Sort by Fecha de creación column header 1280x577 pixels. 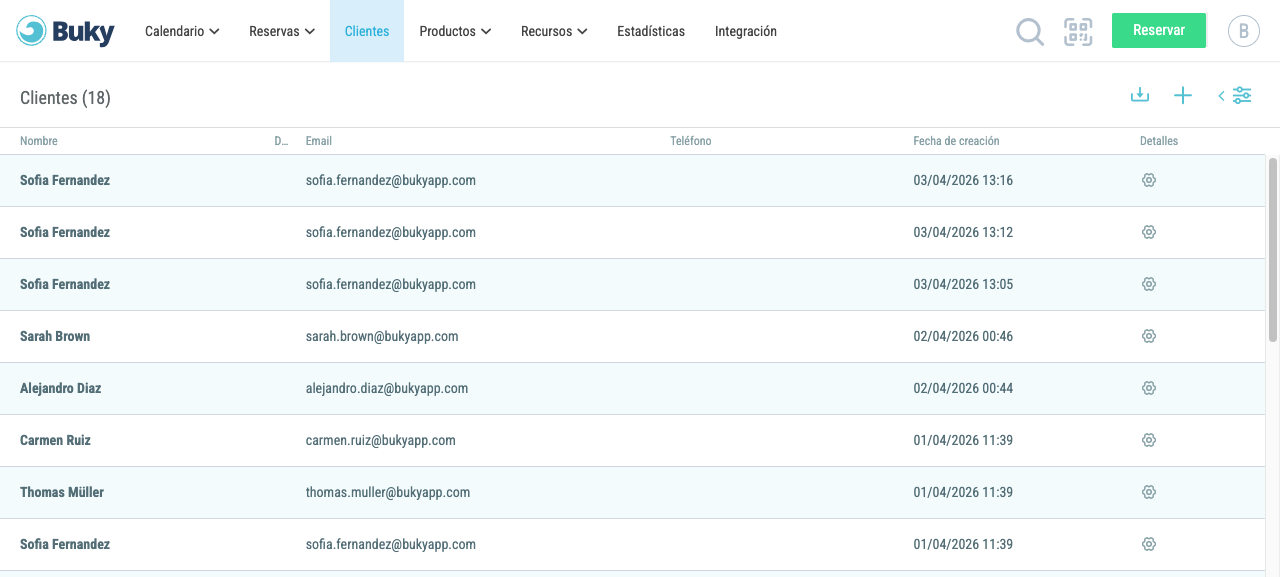956,141
